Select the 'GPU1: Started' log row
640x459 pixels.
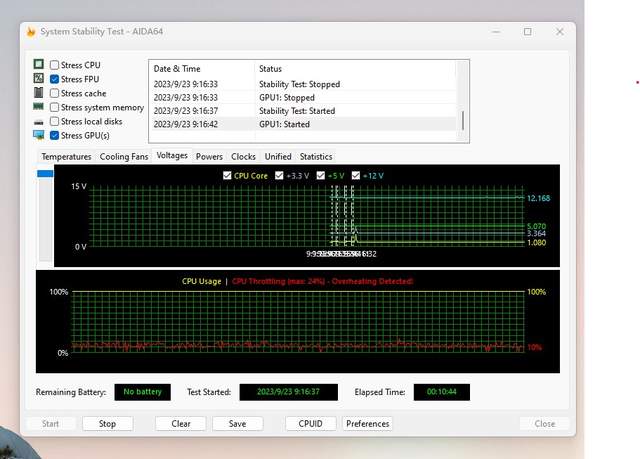(304, 124)
